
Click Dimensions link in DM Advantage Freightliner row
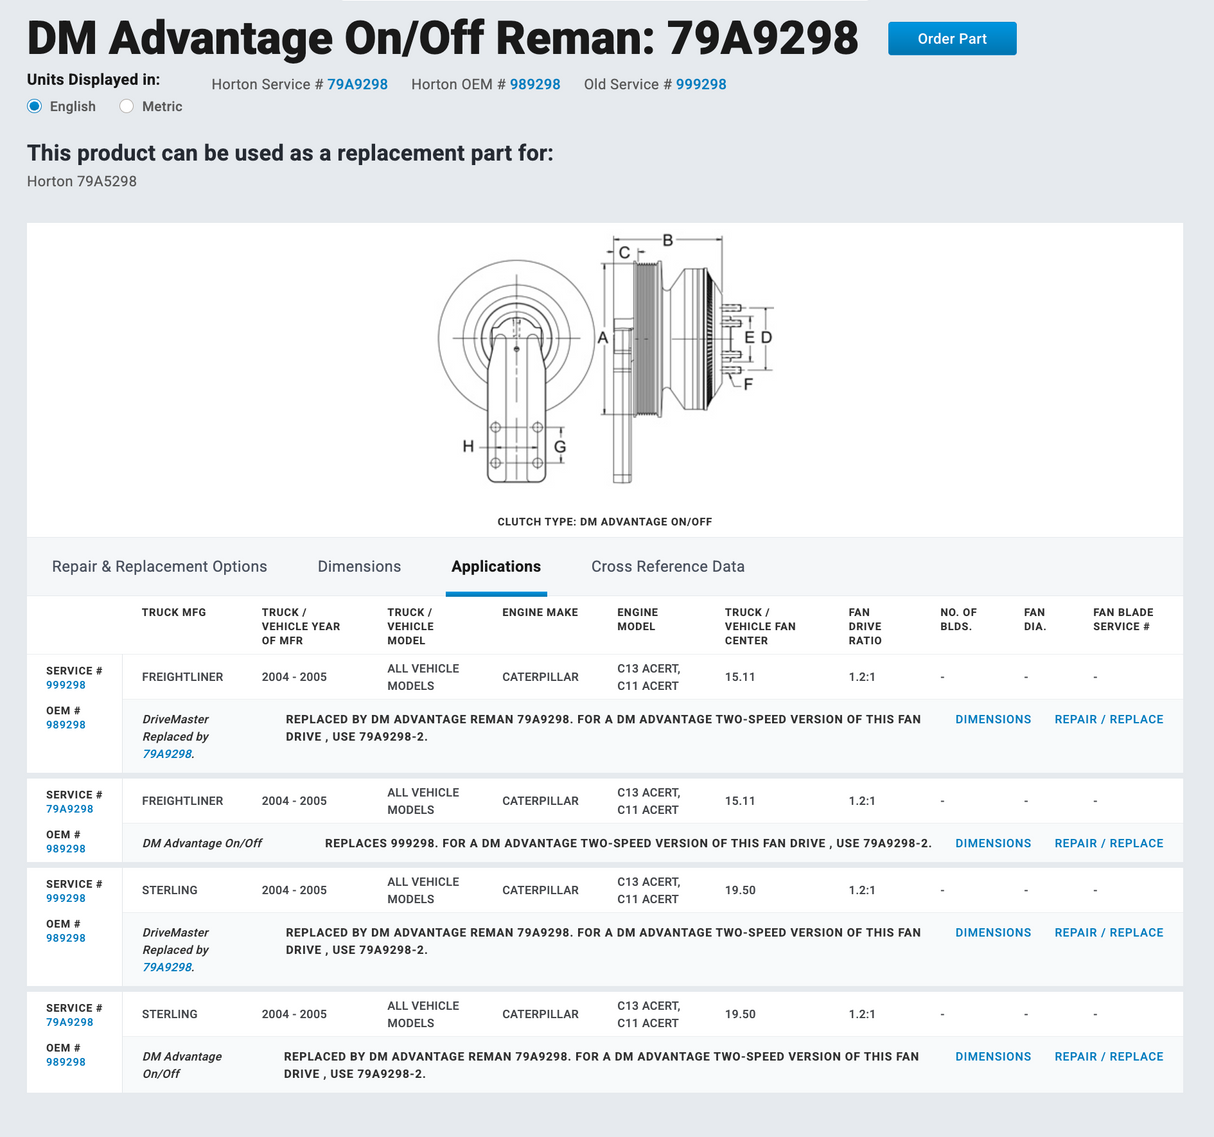(993, 843)
